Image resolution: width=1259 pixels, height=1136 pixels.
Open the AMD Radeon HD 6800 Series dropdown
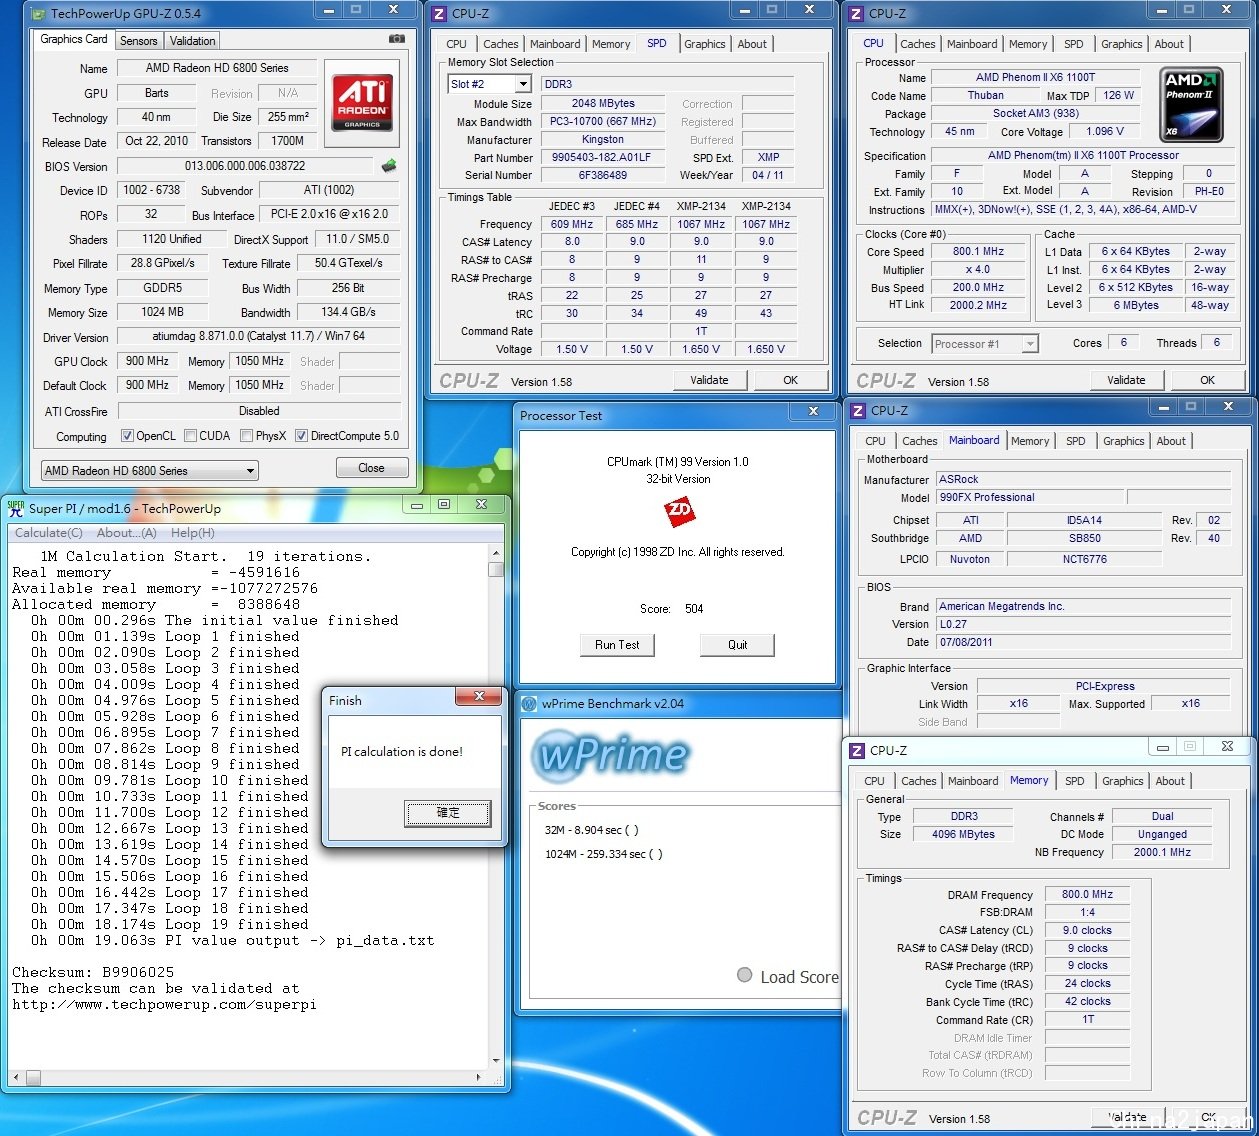[149, 470]
